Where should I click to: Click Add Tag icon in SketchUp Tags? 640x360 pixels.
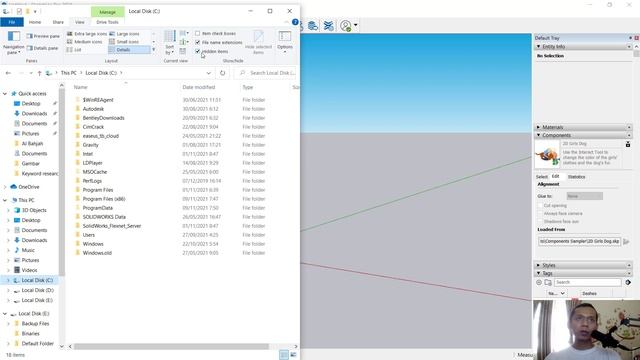539,282
